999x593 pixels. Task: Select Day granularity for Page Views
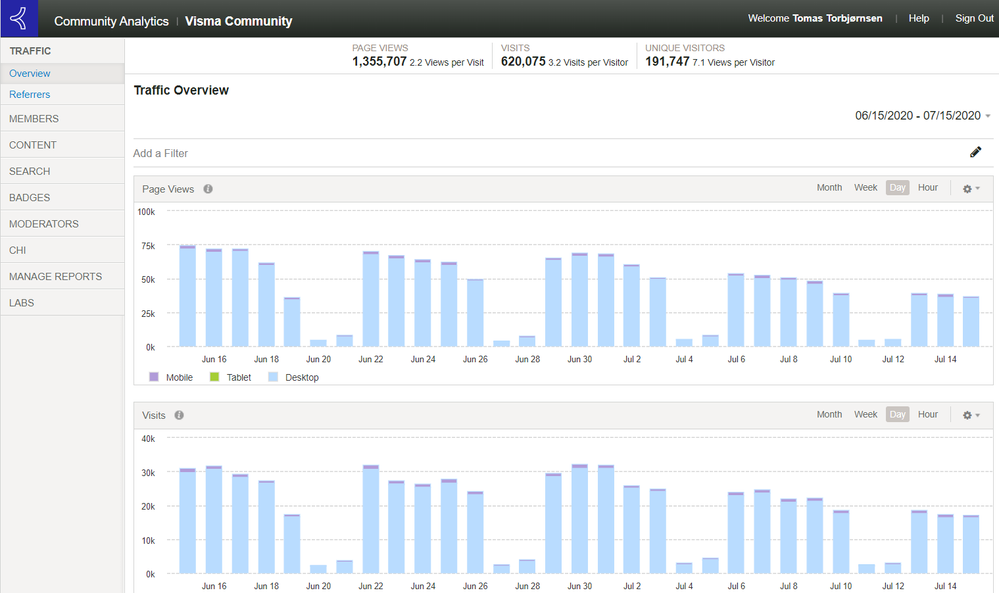pyautogui.click(x=897, y=188)
